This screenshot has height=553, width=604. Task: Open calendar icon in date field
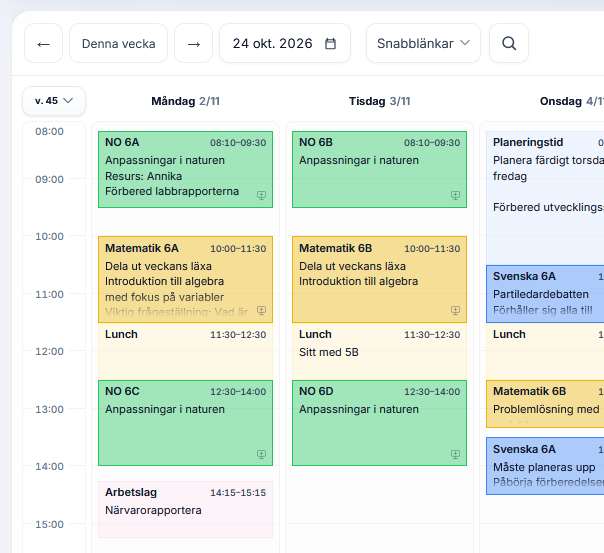pyautogui.click(x=330, y=44)
